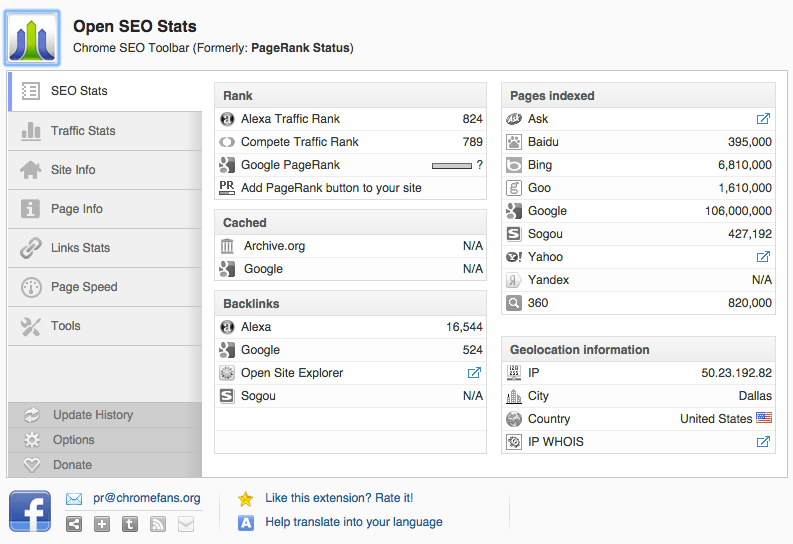Click the Open SEO Stats logo
Screen dimensions: 793x544
tap(34, 38)
